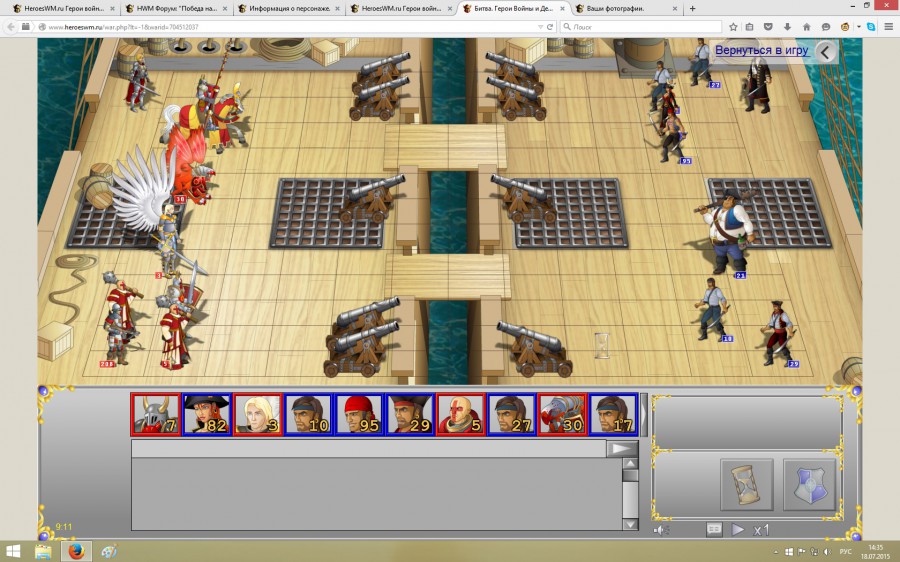The image size is (900, 562).
Task: Select turn-queue portrait numbered 5
Action: click(461, 414)
